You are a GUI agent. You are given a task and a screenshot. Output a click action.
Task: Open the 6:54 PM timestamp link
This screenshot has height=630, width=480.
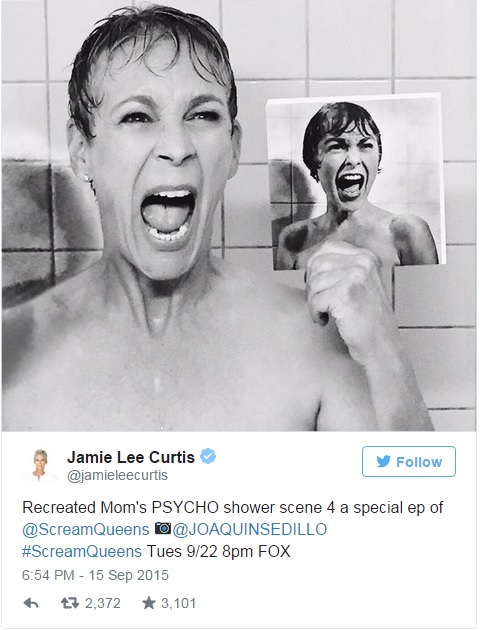pyautogui.click(x=95, y=575)
